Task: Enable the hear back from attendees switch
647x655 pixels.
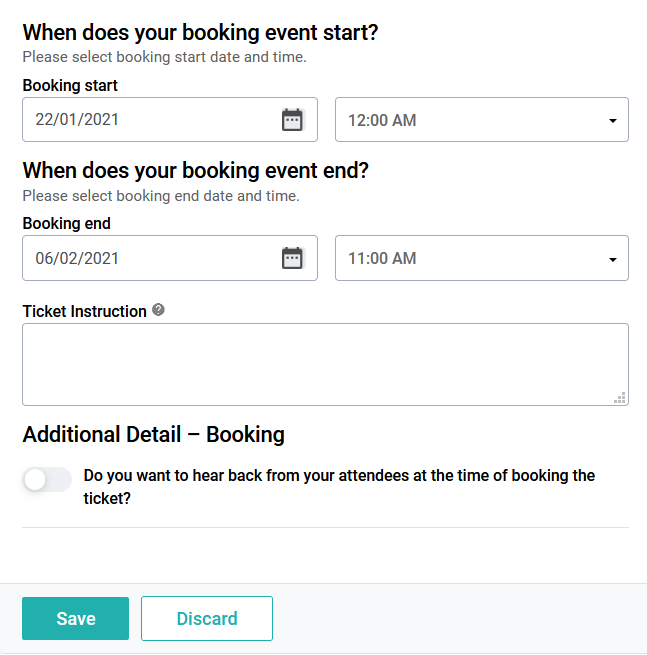Action: 47,479
